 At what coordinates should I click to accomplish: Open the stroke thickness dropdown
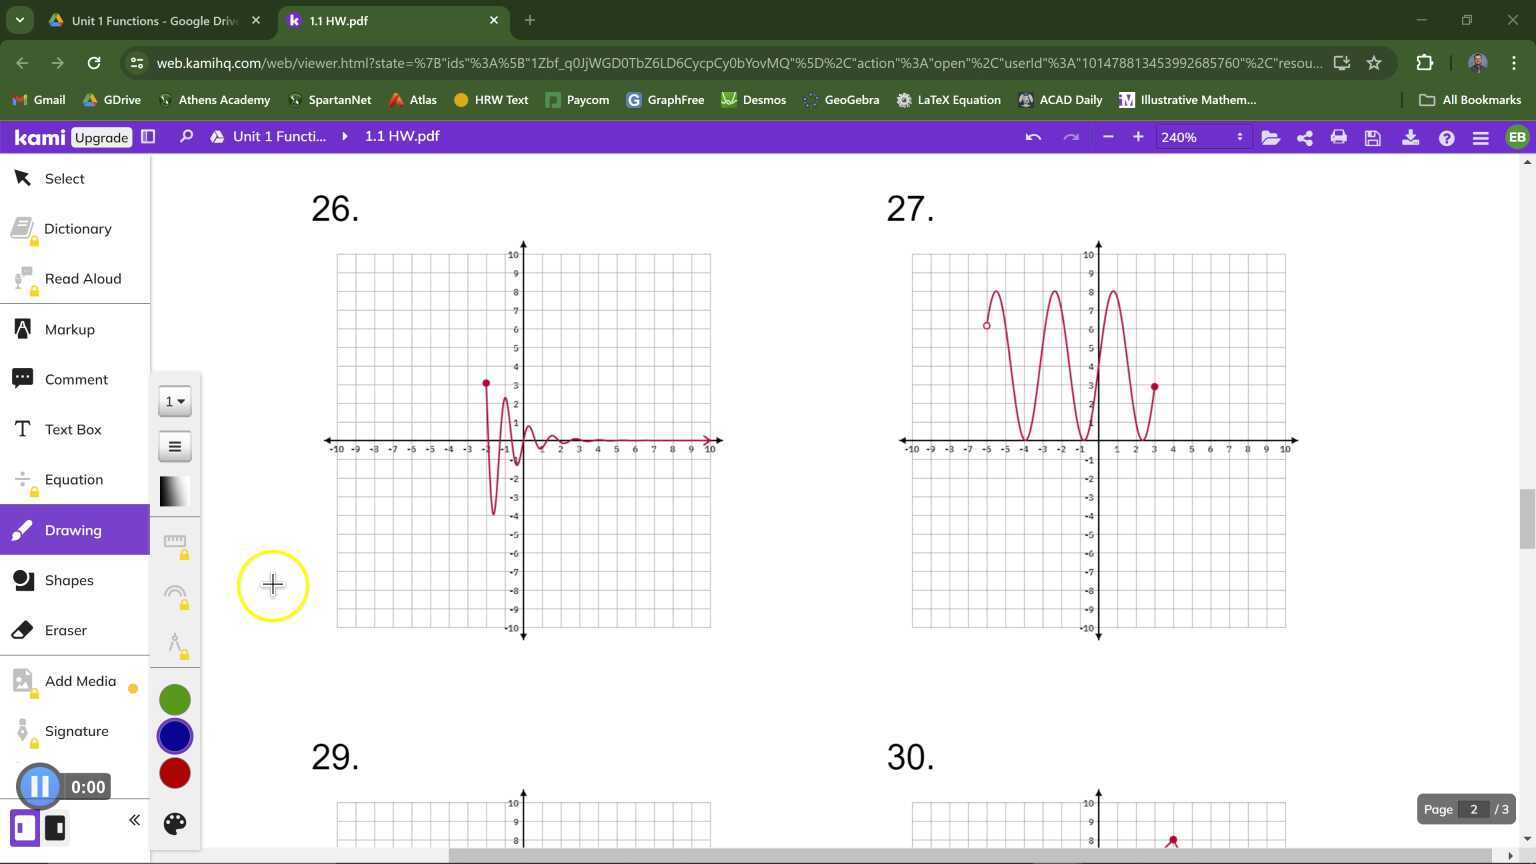(174, 401)
